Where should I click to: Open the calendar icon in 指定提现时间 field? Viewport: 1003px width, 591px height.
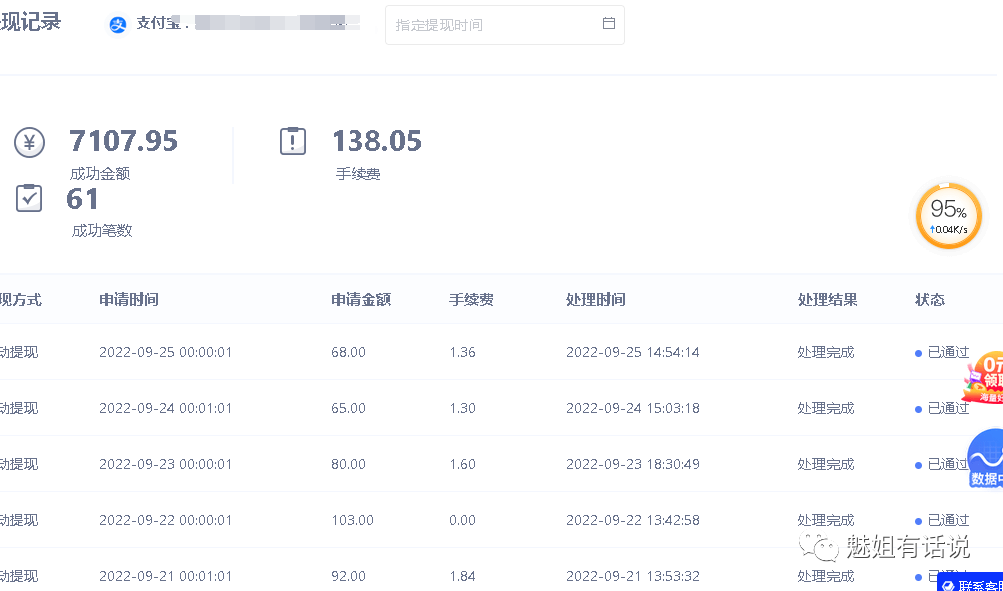[609, 24]
